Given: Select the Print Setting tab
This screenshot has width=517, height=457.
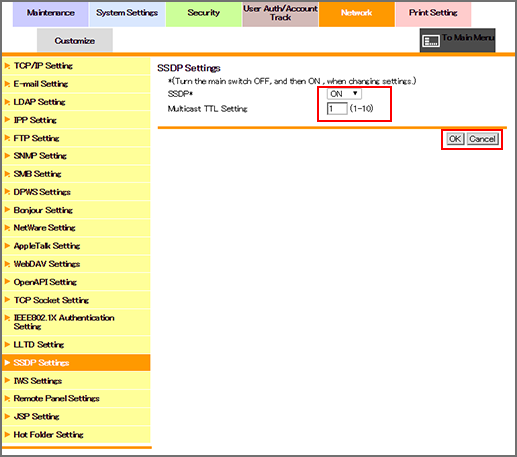Looking at the screenshot, I should coord(433,14).
